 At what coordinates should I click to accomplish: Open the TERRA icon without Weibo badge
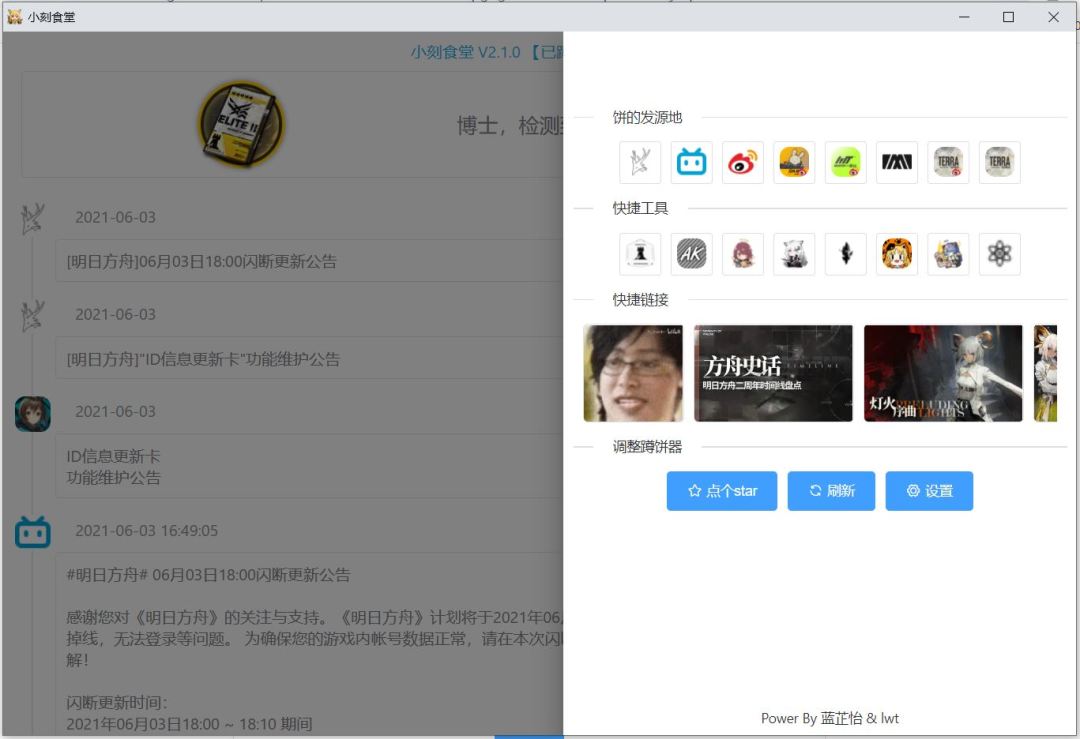pyautogui.click(x=999, y=163)
